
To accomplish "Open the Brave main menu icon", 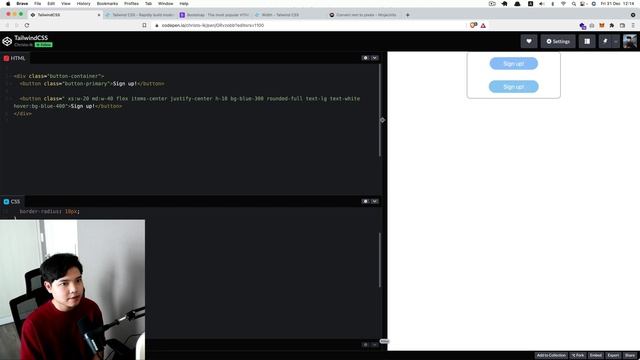I will [x=633, y=25].
